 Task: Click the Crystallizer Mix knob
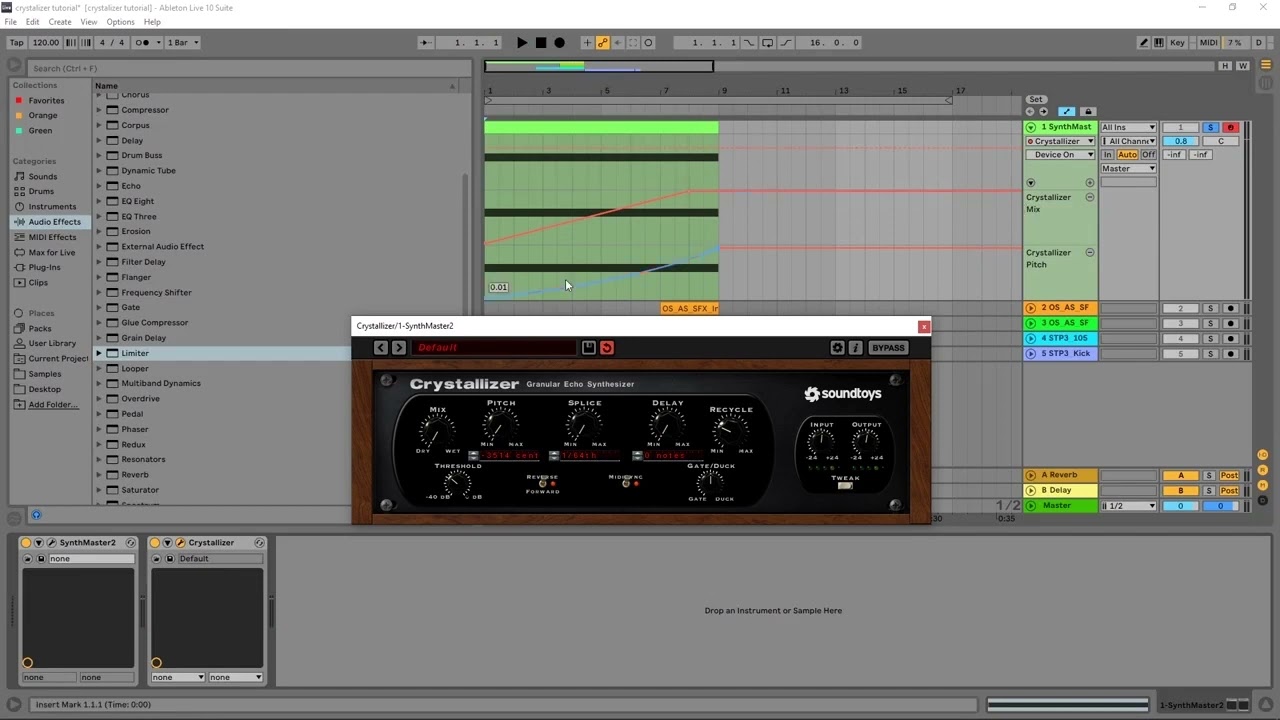[x=437, y=432]
